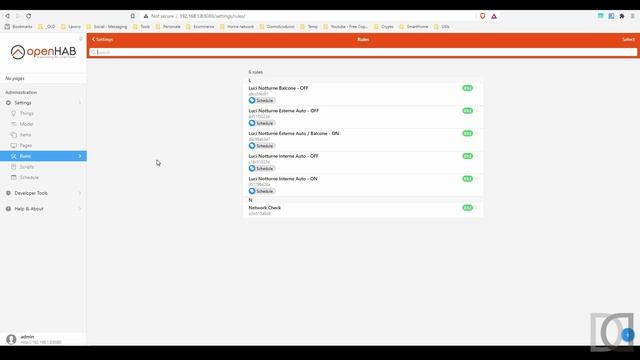Click Schedule tag under Luci Notturne Interne Auto - ON
Viewport: 640px width, 360px height.
262,191
